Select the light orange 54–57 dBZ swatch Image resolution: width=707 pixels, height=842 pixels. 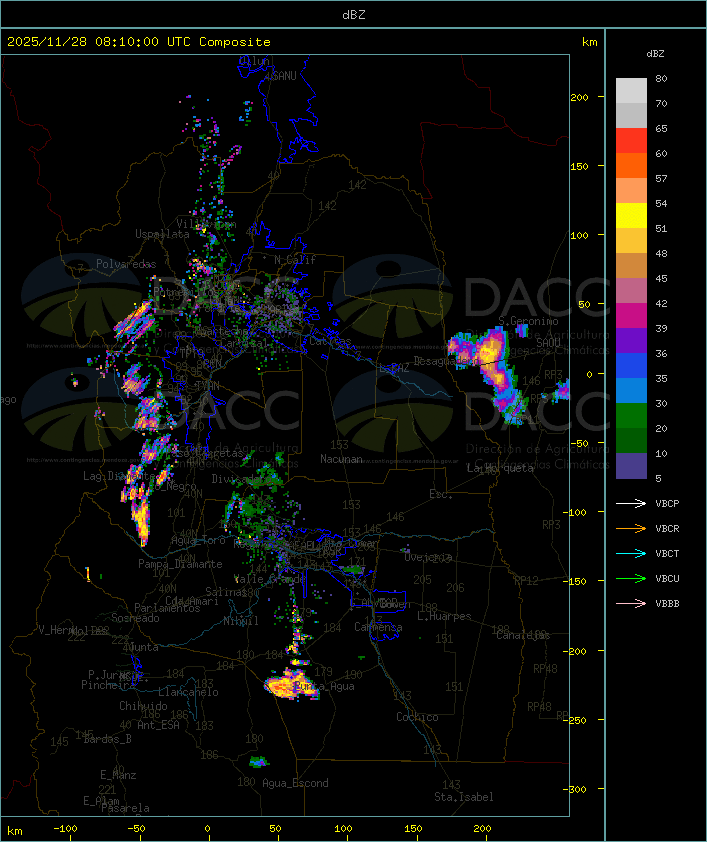pos(631,191)
